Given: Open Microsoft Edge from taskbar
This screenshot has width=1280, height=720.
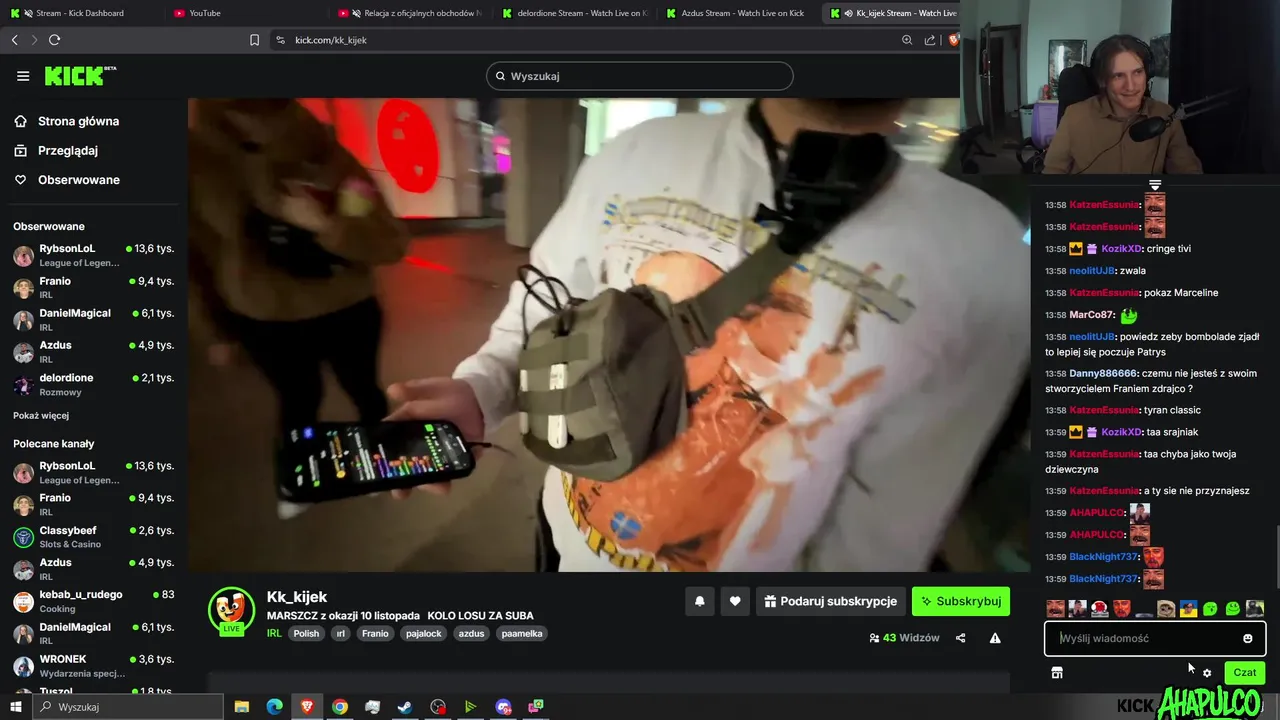Looking at the screenshot, I should tap(274, 707).
